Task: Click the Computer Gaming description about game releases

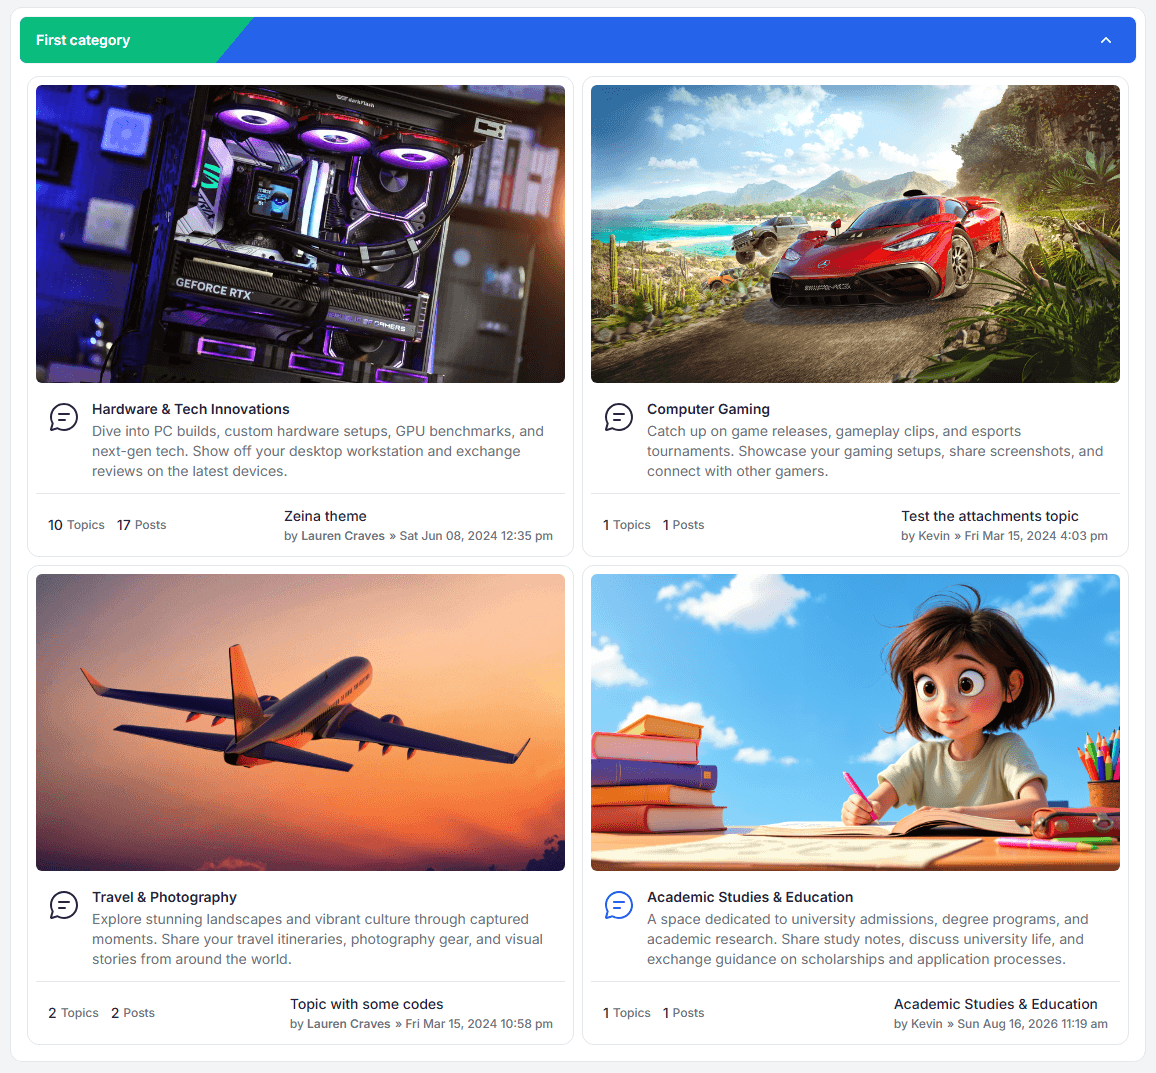Action: point(875,451)
